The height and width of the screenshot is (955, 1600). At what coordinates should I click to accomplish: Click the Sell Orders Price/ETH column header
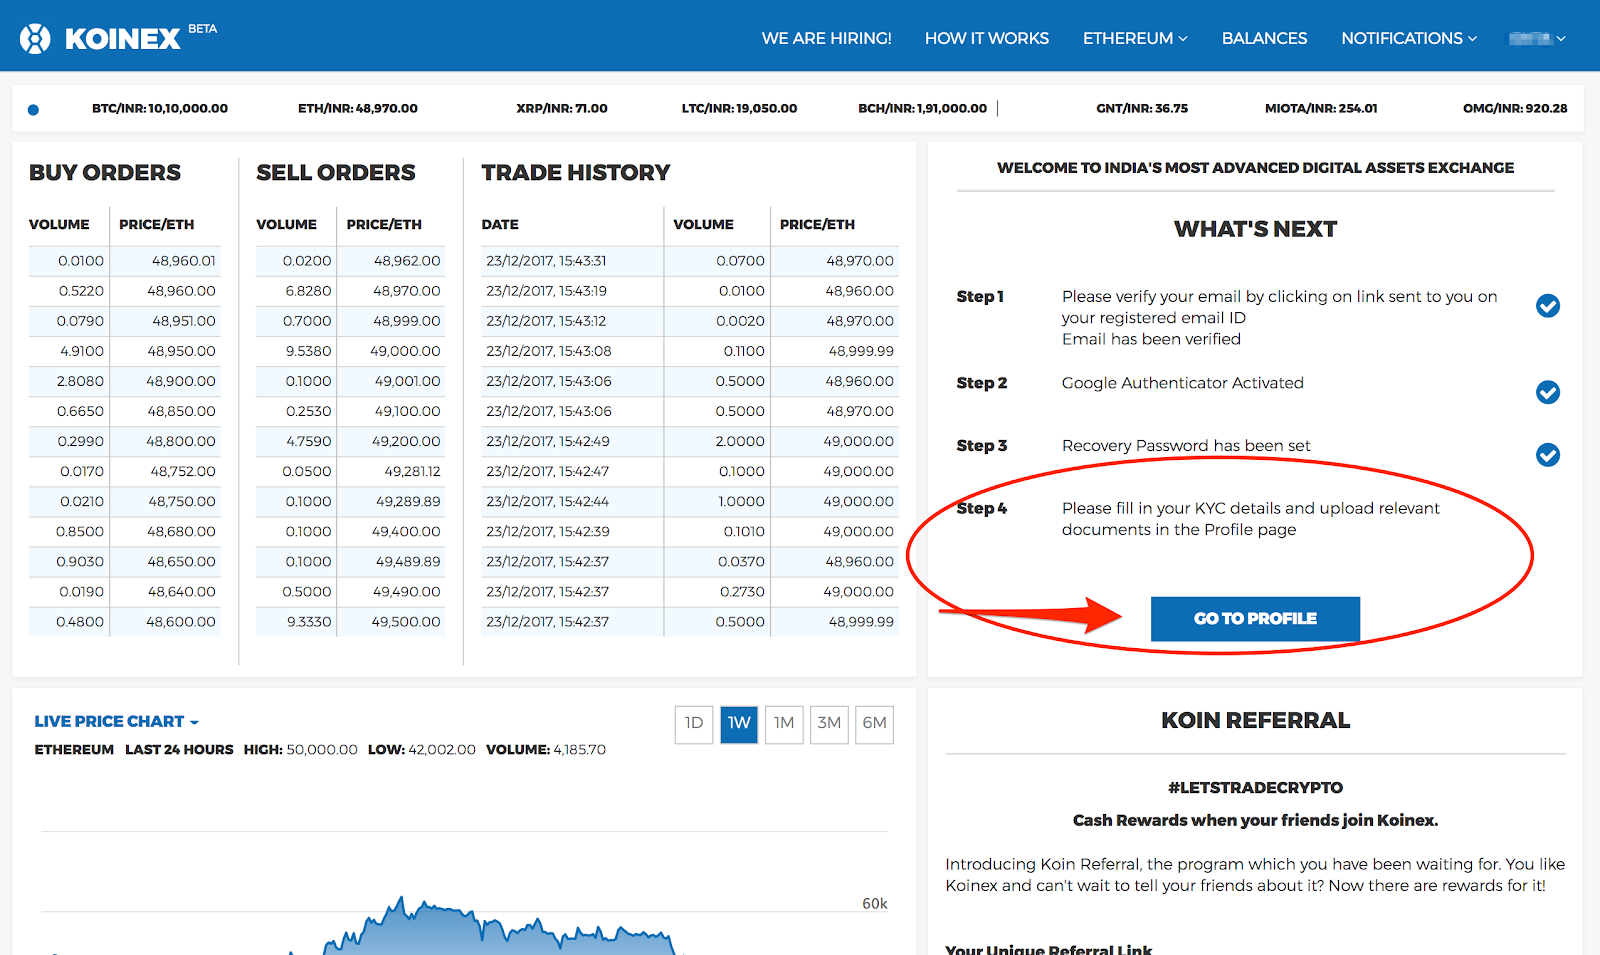tap(384, 224)
